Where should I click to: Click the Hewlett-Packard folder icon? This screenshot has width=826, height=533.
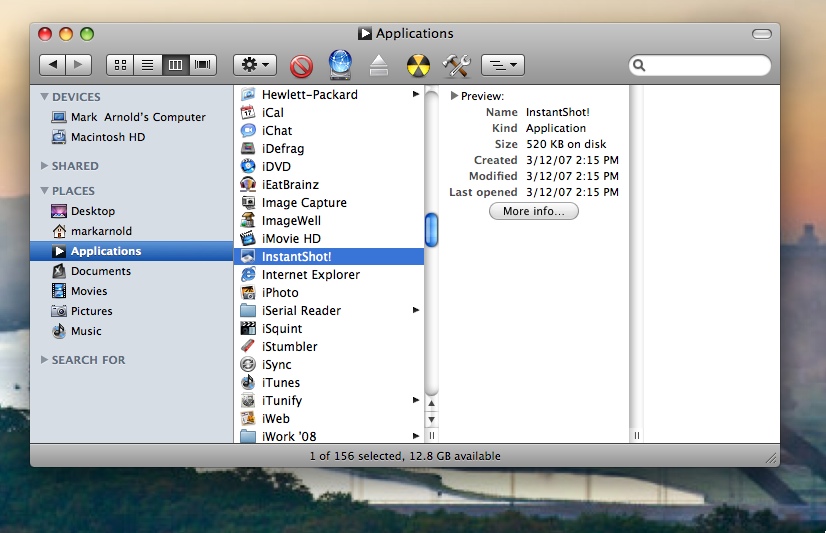coord(248,94)
